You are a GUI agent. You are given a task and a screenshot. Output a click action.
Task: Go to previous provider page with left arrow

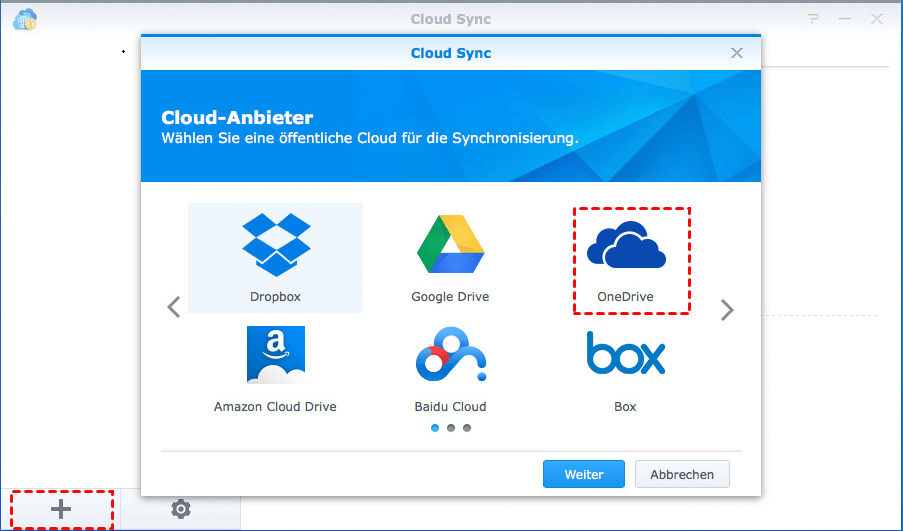174,307
